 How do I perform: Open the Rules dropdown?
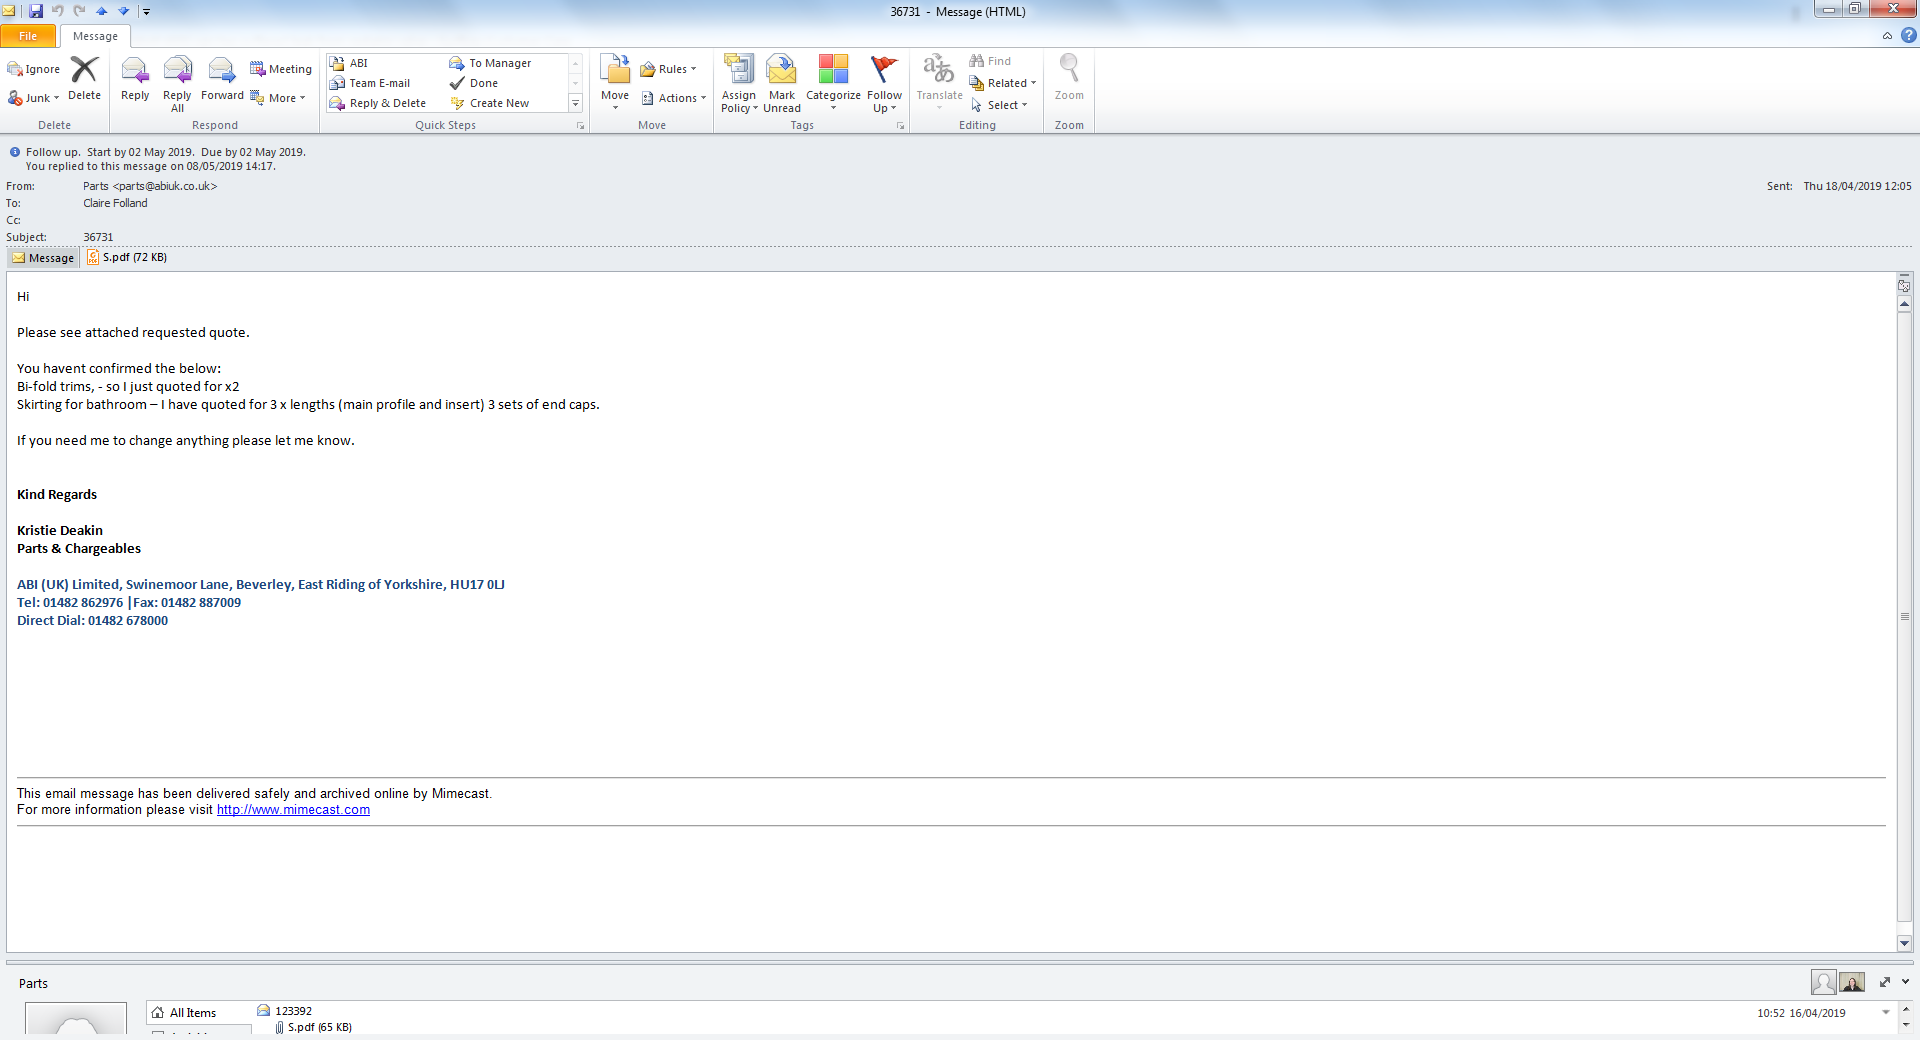click(668, 69)
